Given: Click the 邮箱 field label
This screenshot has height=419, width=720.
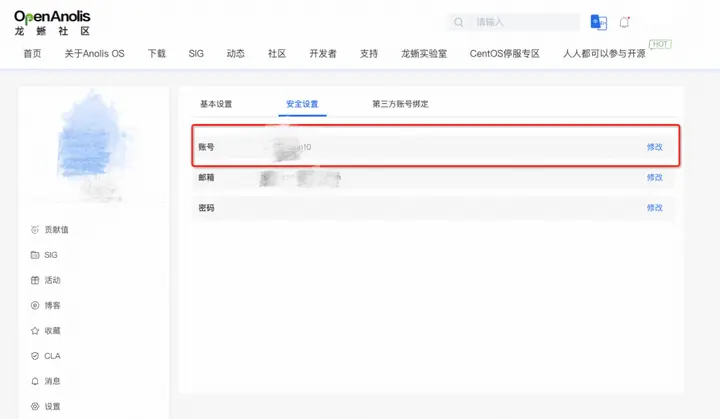Looking at the screenshot, I should point(206,177).
